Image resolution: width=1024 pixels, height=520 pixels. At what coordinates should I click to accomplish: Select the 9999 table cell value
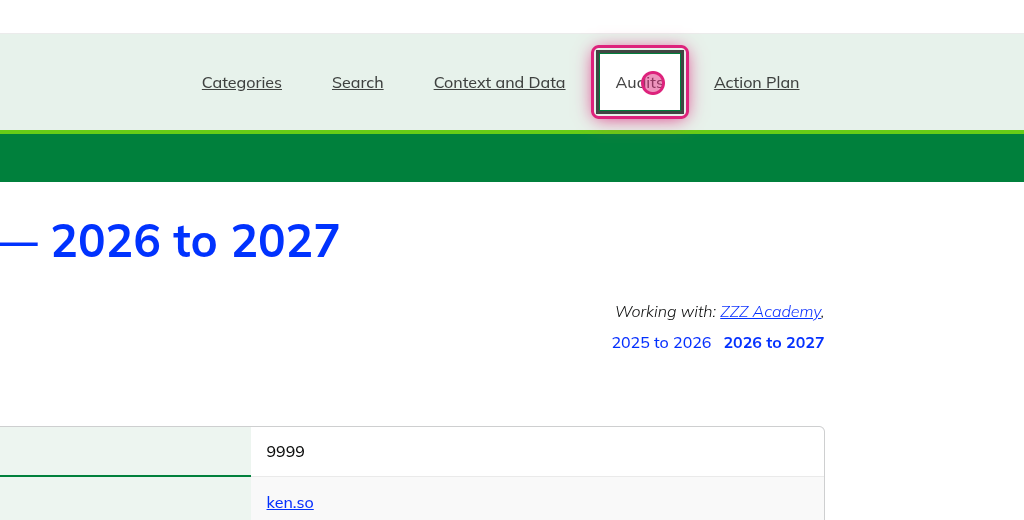click(285, 451)
